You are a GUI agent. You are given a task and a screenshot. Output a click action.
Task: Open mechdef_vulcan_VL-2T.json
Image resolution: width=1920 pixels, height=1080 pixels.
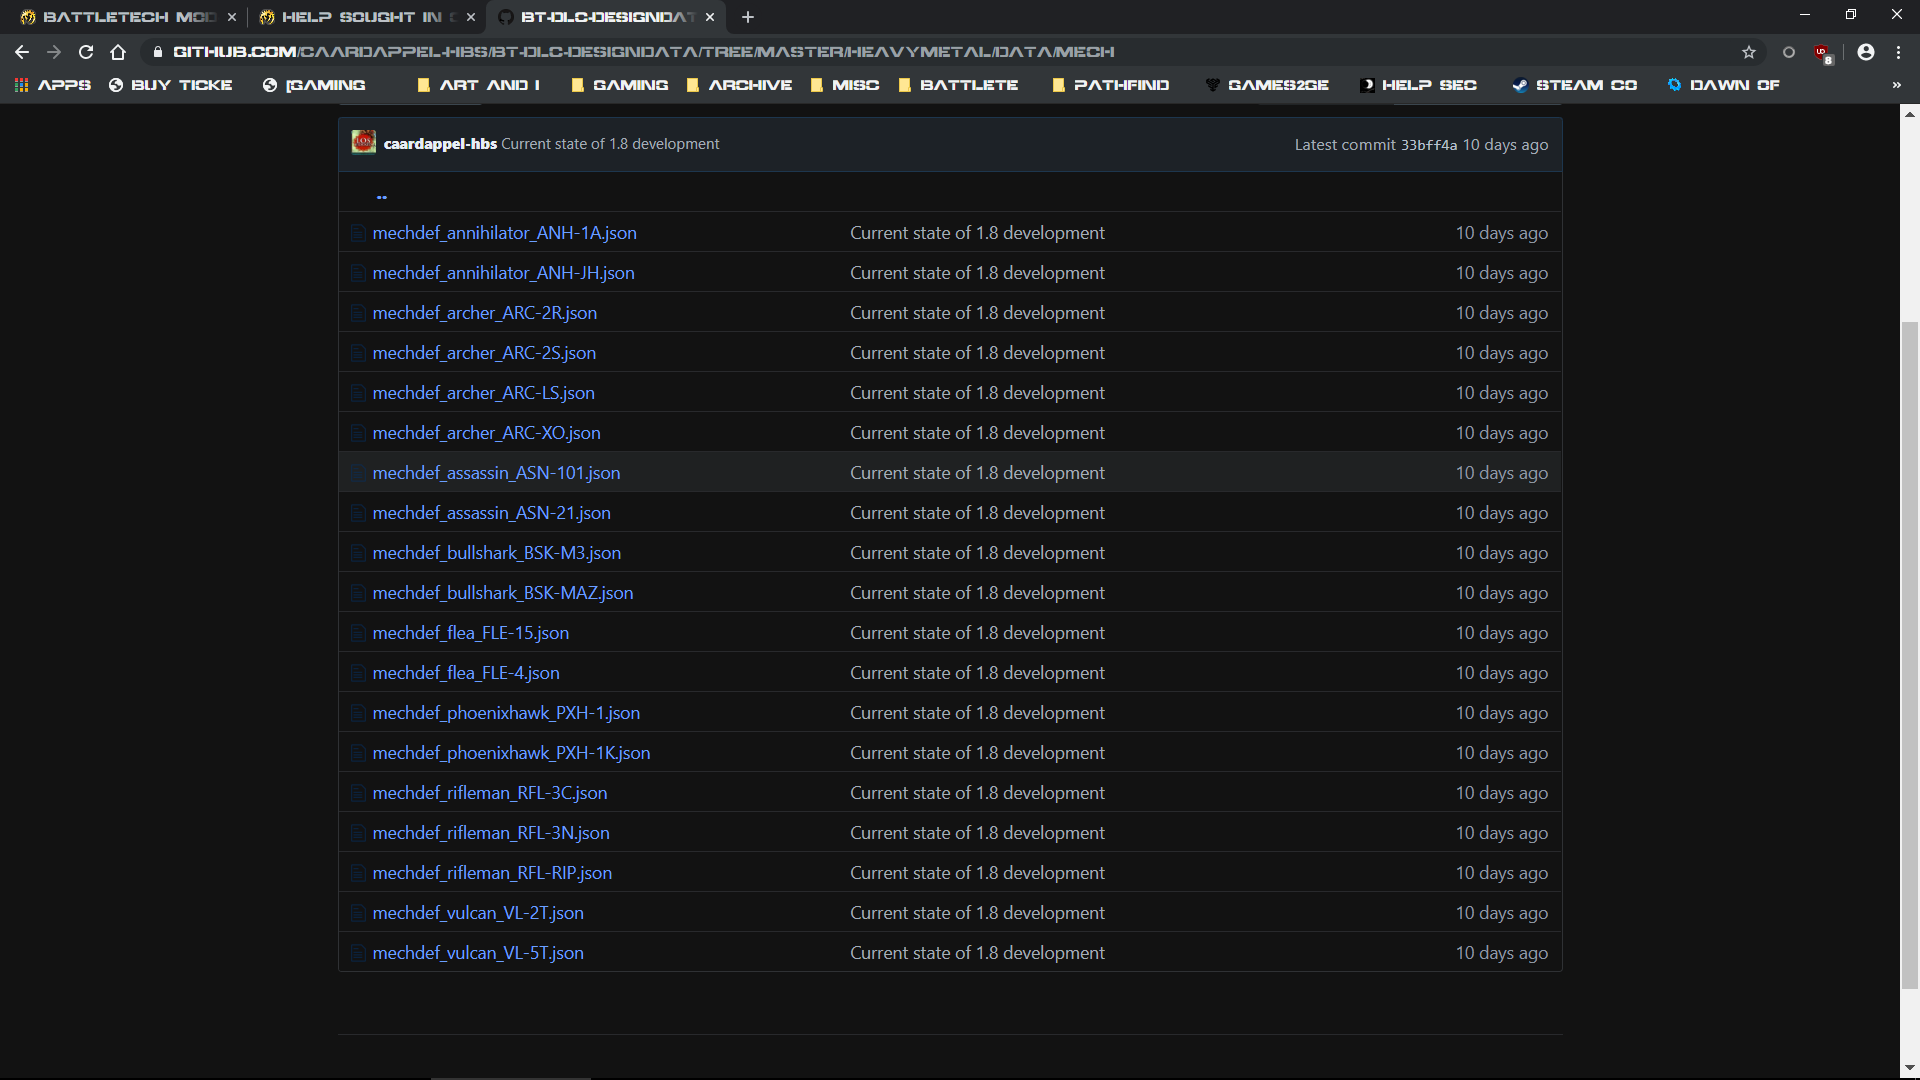(x=478, y=913)
